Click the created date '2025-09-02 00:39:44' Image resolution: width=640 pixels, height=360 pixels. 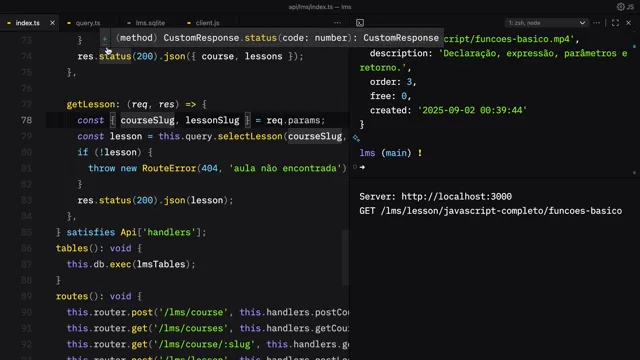472,110
